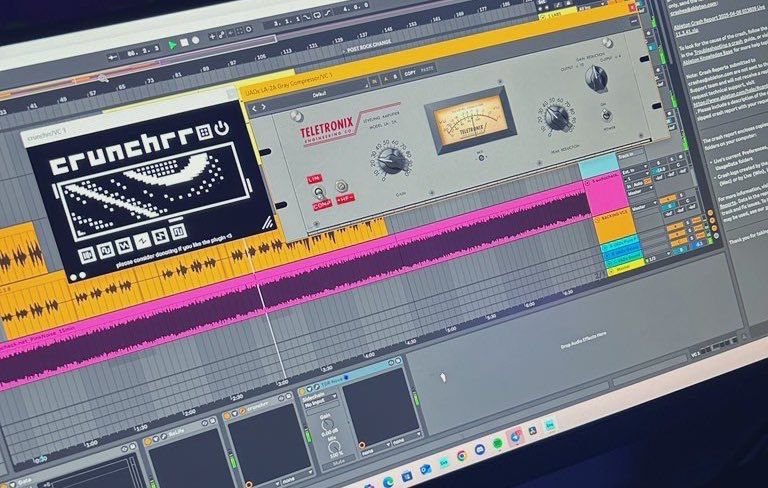Image resolution: width=768 pixels, height=488 pixels.
Task: Toggle the crunchrr device activator in the device chain
Action: pos(227,415)
